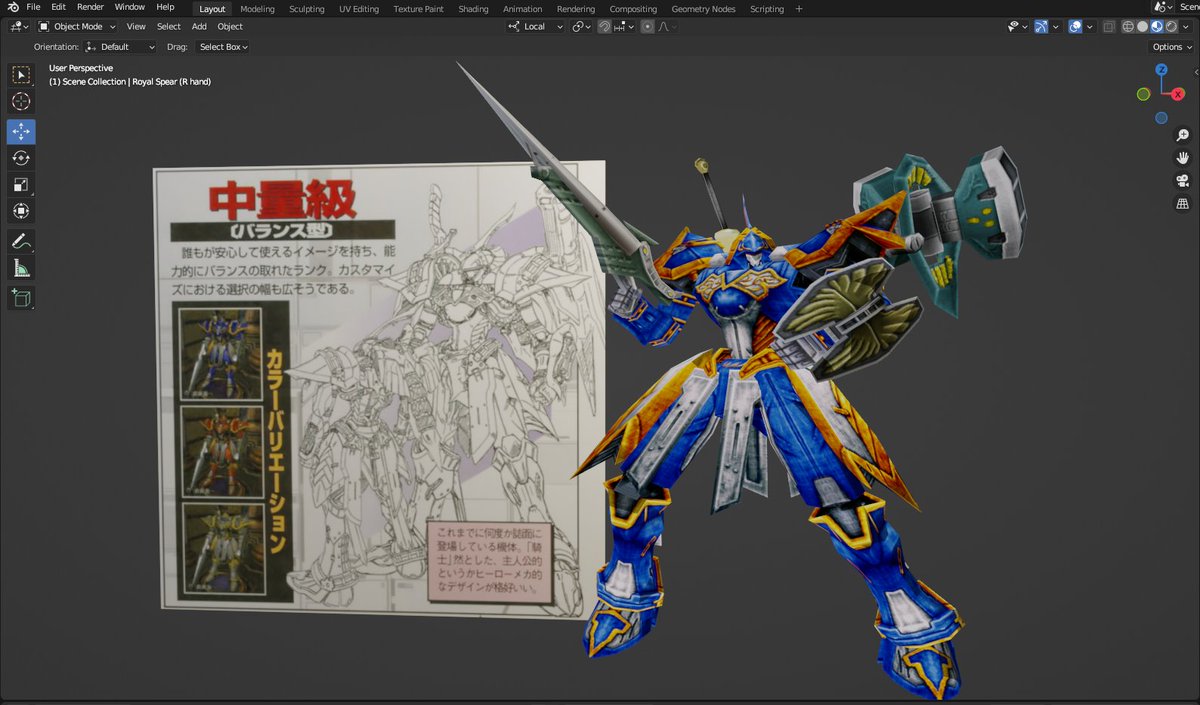Open the editor type dropdown
The image size is (1200, 705).
[x=20, y=27]
